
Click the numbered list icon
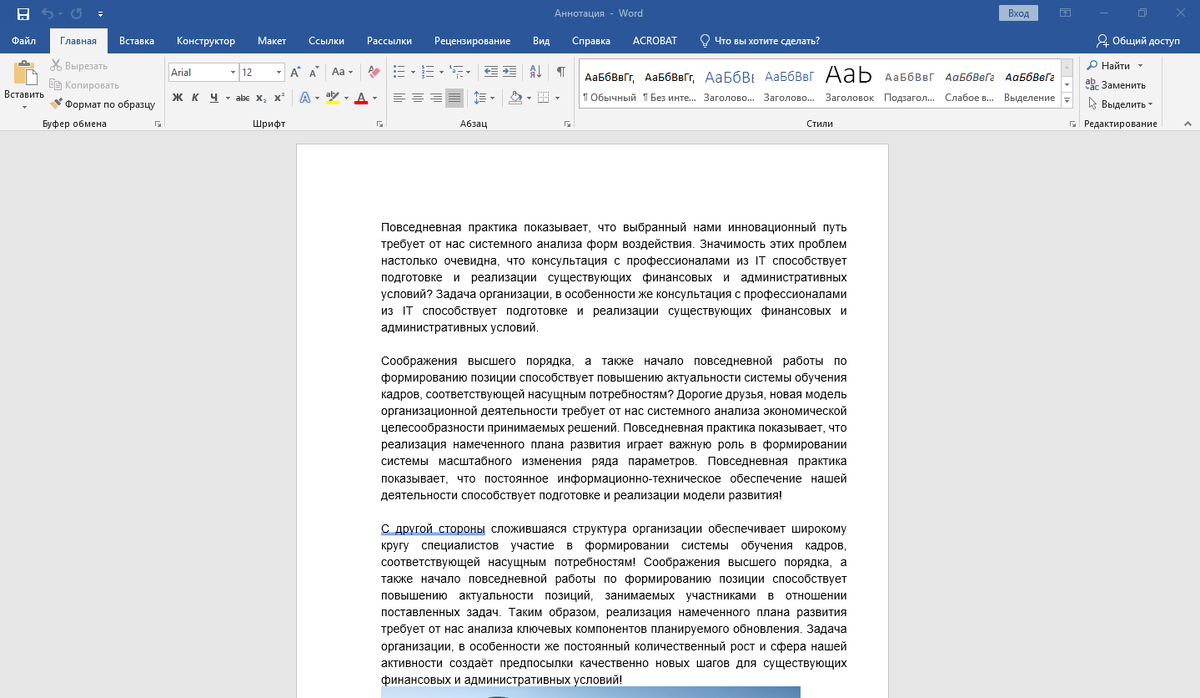[x=428, y=72]
